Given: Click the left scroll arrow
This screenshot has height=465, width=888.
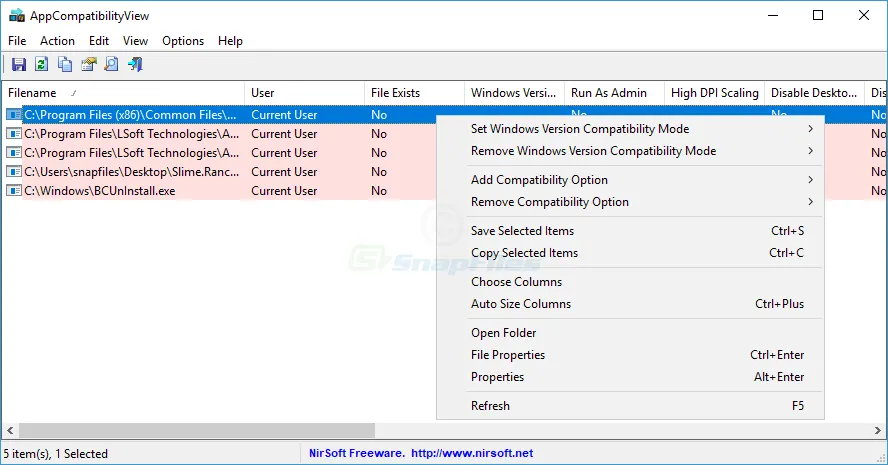Looking at the screenshot, I should point(10,430).
